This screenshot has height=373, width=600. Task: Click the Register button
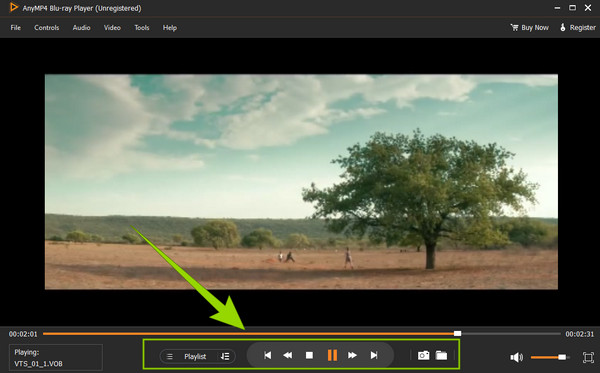(578, 28)
